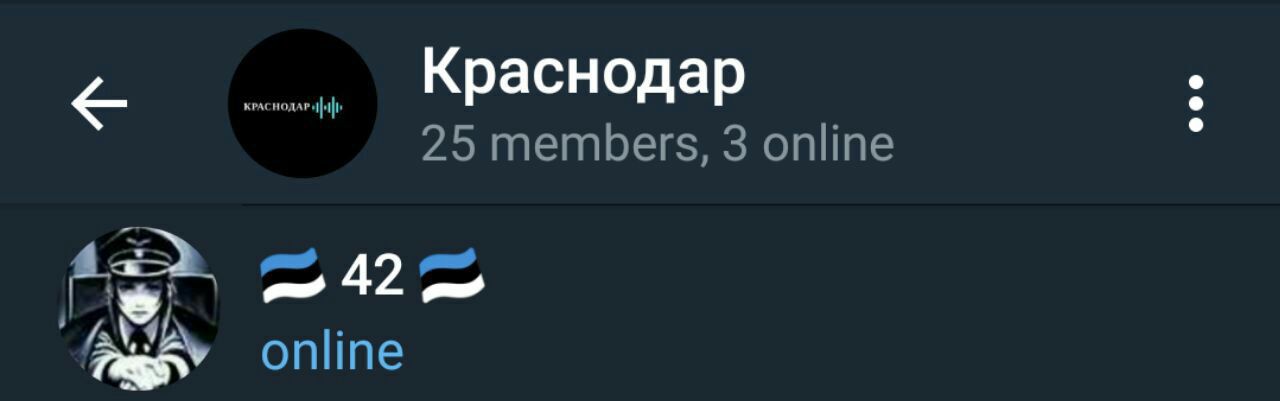Tap the Краснодар group avatar
The height and width of the screenshot is (401, 1280).
pos(302,103)
